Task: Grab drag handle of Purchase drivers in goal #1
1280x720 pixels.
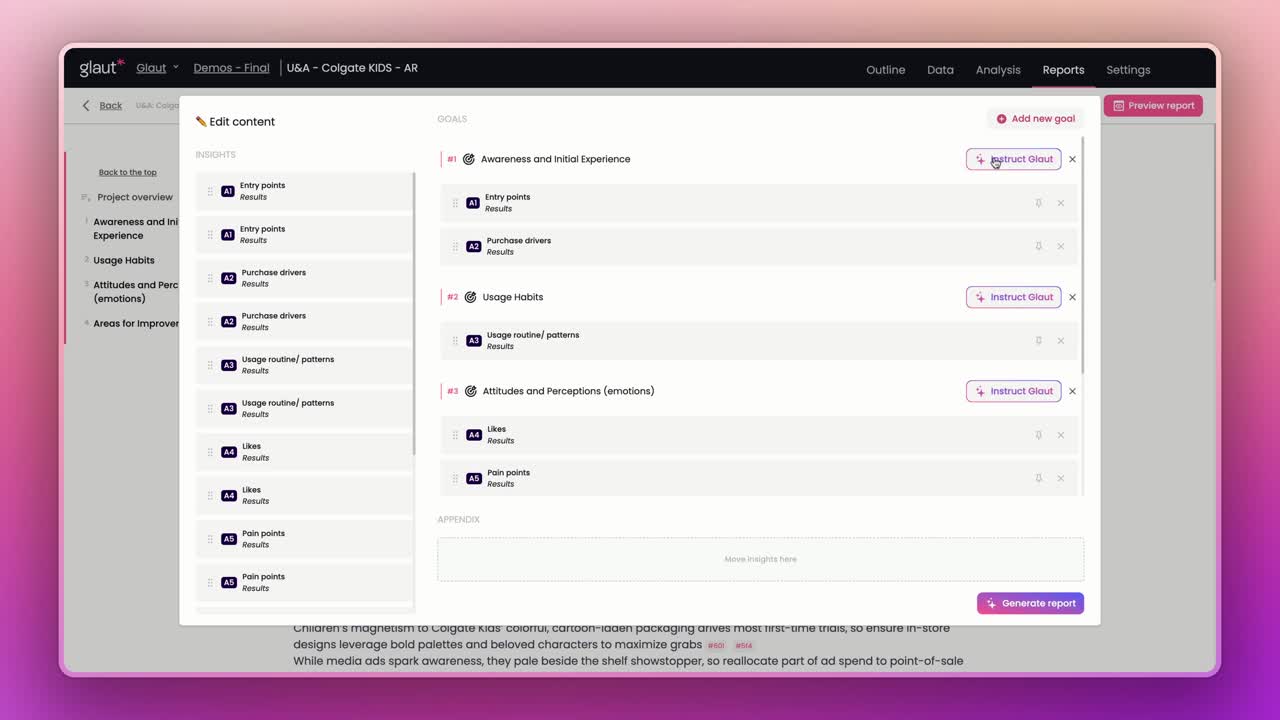Action: [455, 246]
